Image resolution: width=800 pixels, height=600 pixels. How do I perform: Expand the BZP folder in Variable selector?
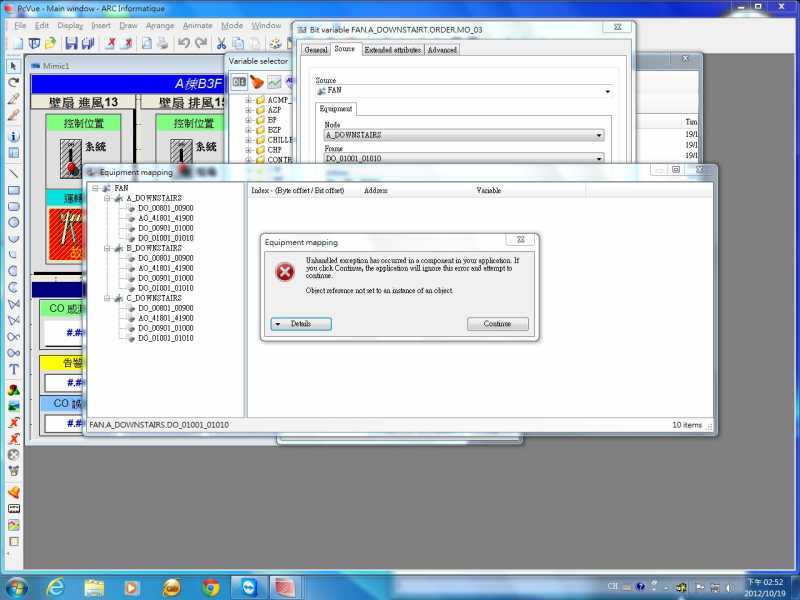point(248,130)
